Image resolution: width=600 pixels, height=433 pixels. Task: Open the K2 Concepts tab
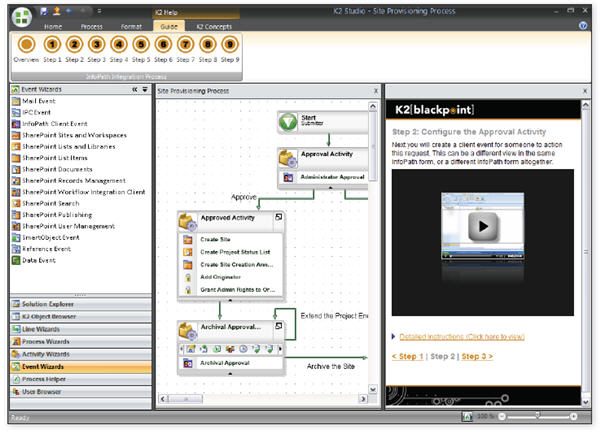click(215, 26)
